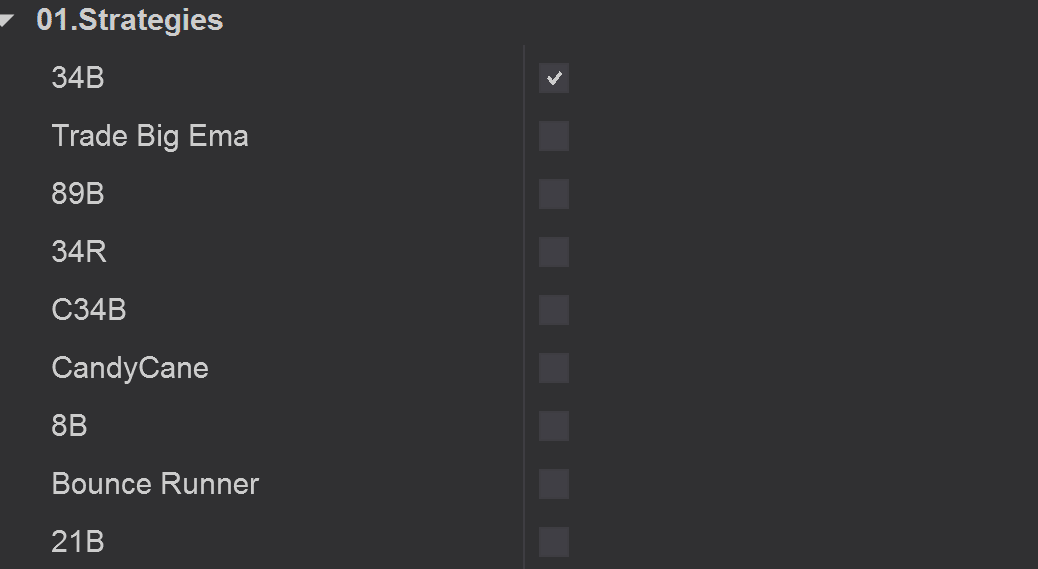Check the 21B strategy checkbox

click(554, 542)
